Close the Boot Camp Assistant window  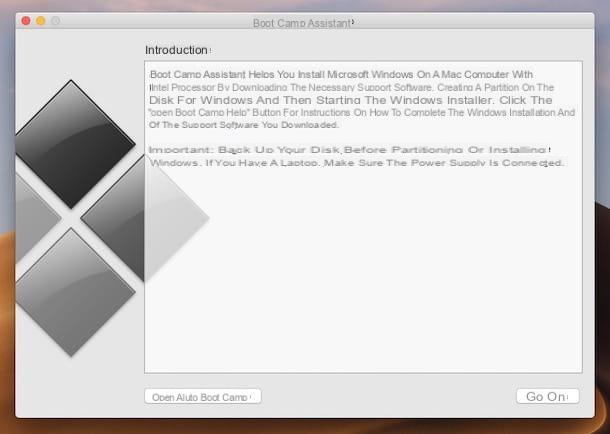click(x=26, y=21)
